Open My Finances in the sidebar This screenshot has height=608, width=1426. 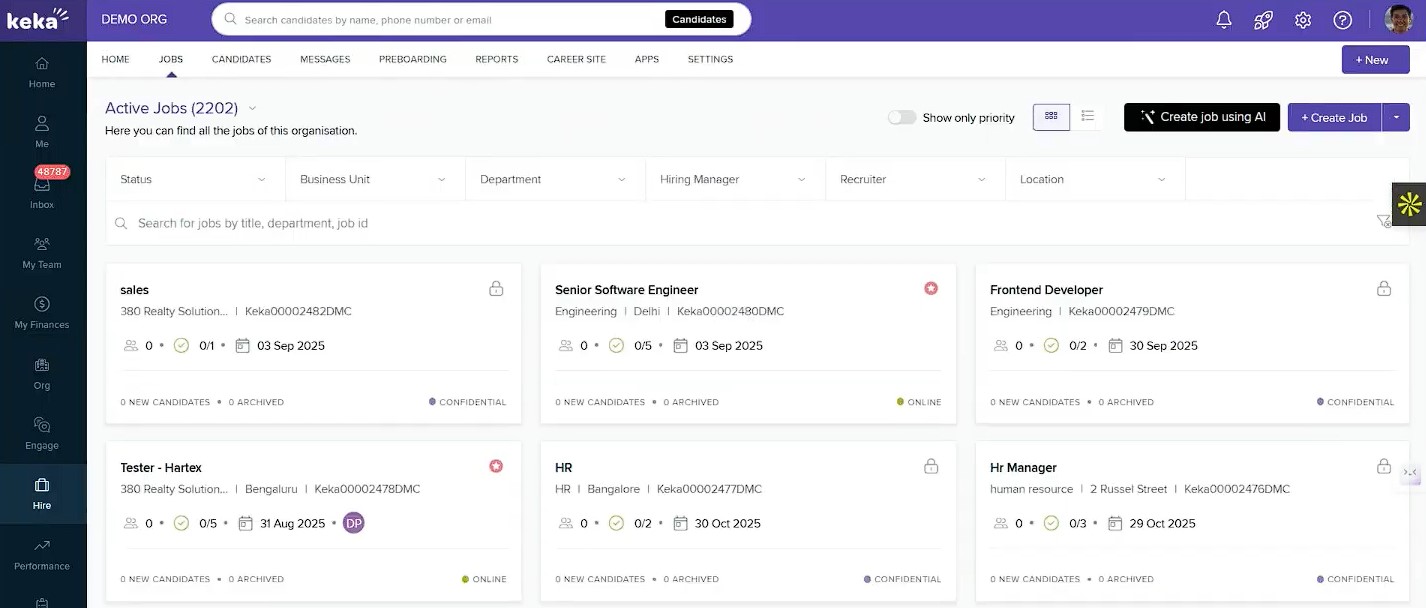42,313
